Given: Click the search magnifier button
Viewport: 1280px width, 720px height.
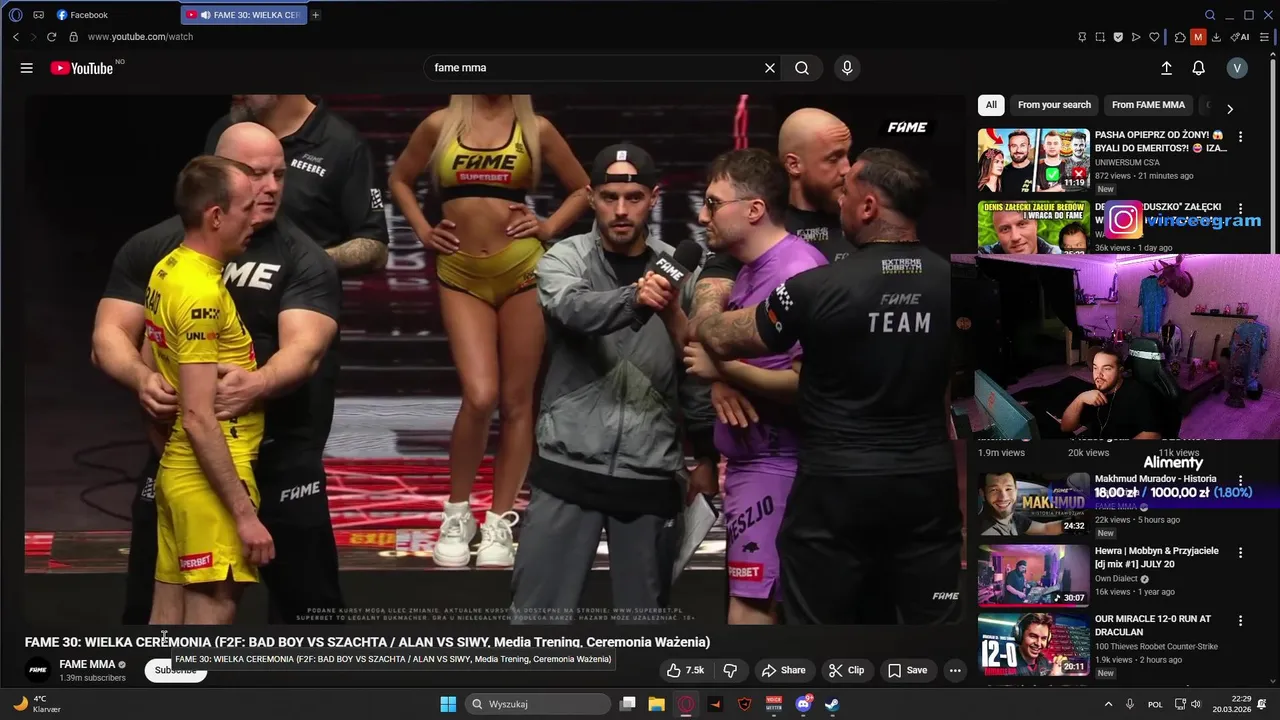Looking at the screenshot, I should click(x=802, y=68).
